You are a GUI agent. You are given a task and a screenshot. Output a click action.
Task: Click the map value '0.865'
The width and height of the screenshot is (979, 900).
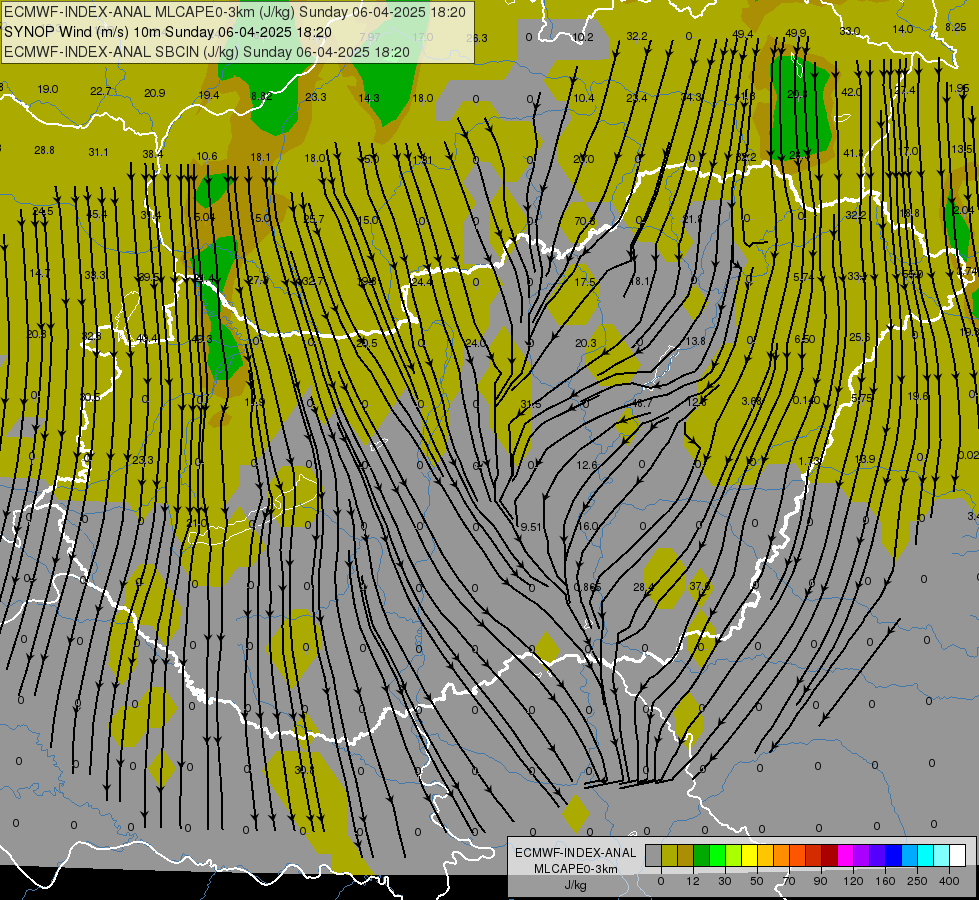[x=588, y=587]
